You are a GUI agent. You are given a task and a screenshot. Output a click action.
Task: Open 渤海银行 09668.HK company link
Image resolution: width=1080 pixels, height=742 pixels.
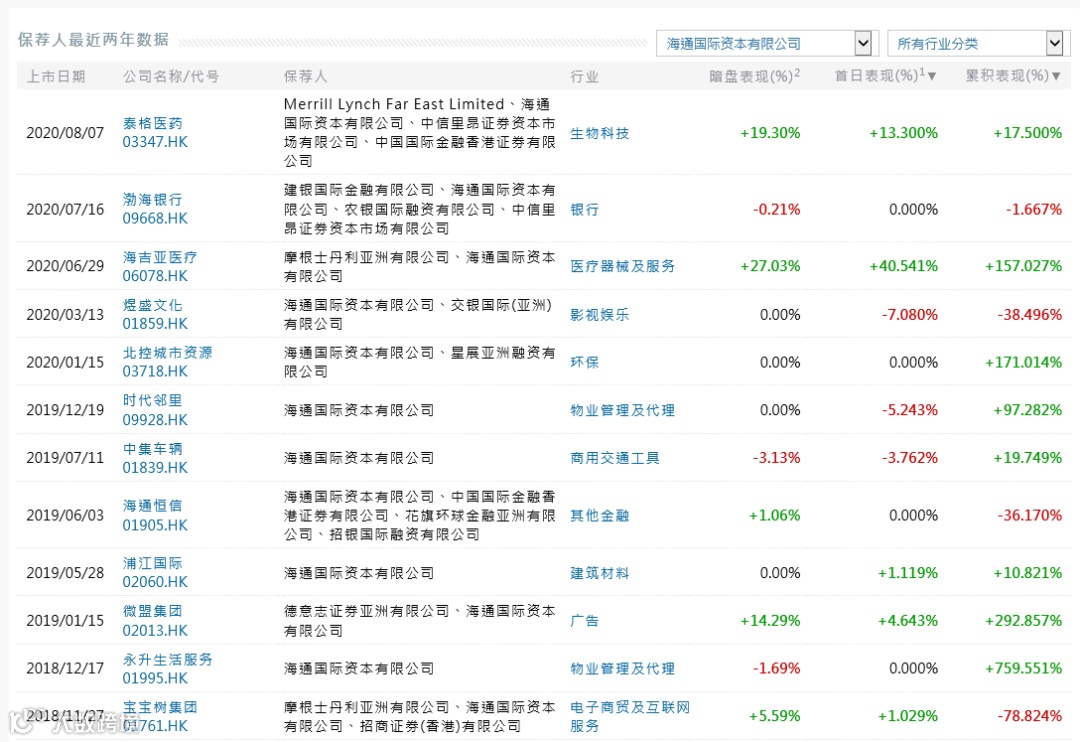point(155,209)
